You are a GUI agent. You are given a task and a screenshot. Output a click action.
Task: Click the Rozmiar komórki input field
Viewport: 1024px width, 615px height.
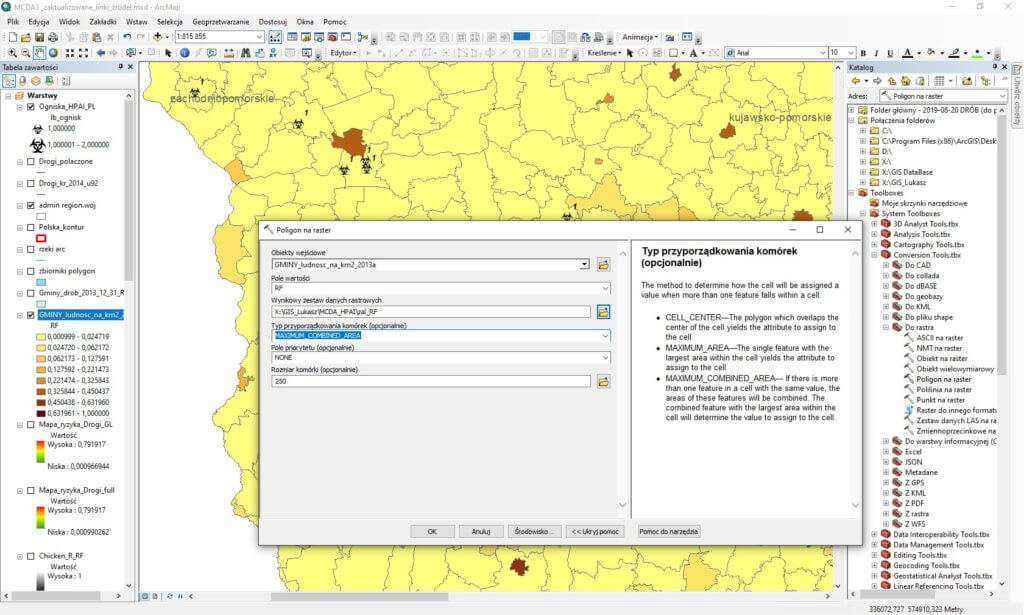pyautogui.click(x=431, y=381)
